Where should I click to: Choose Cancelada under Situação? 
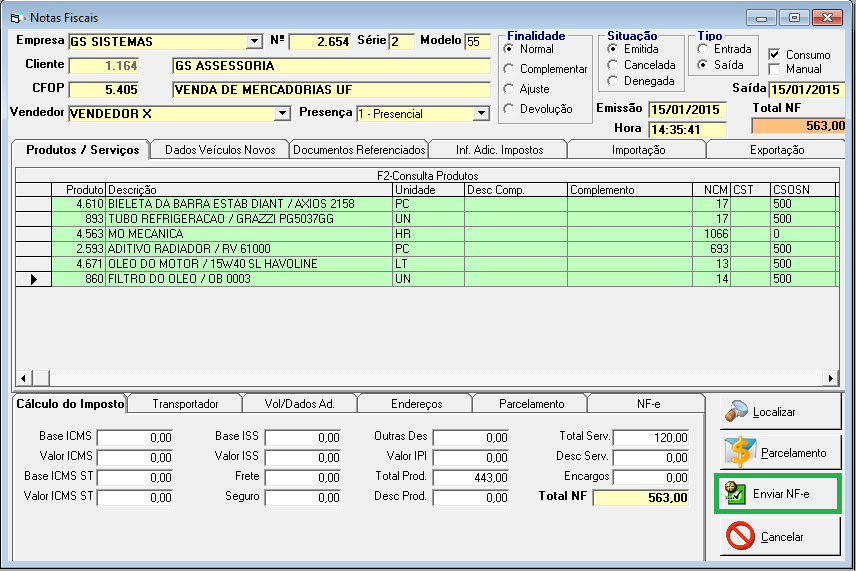pyautogui.click(x=613, y=65)
